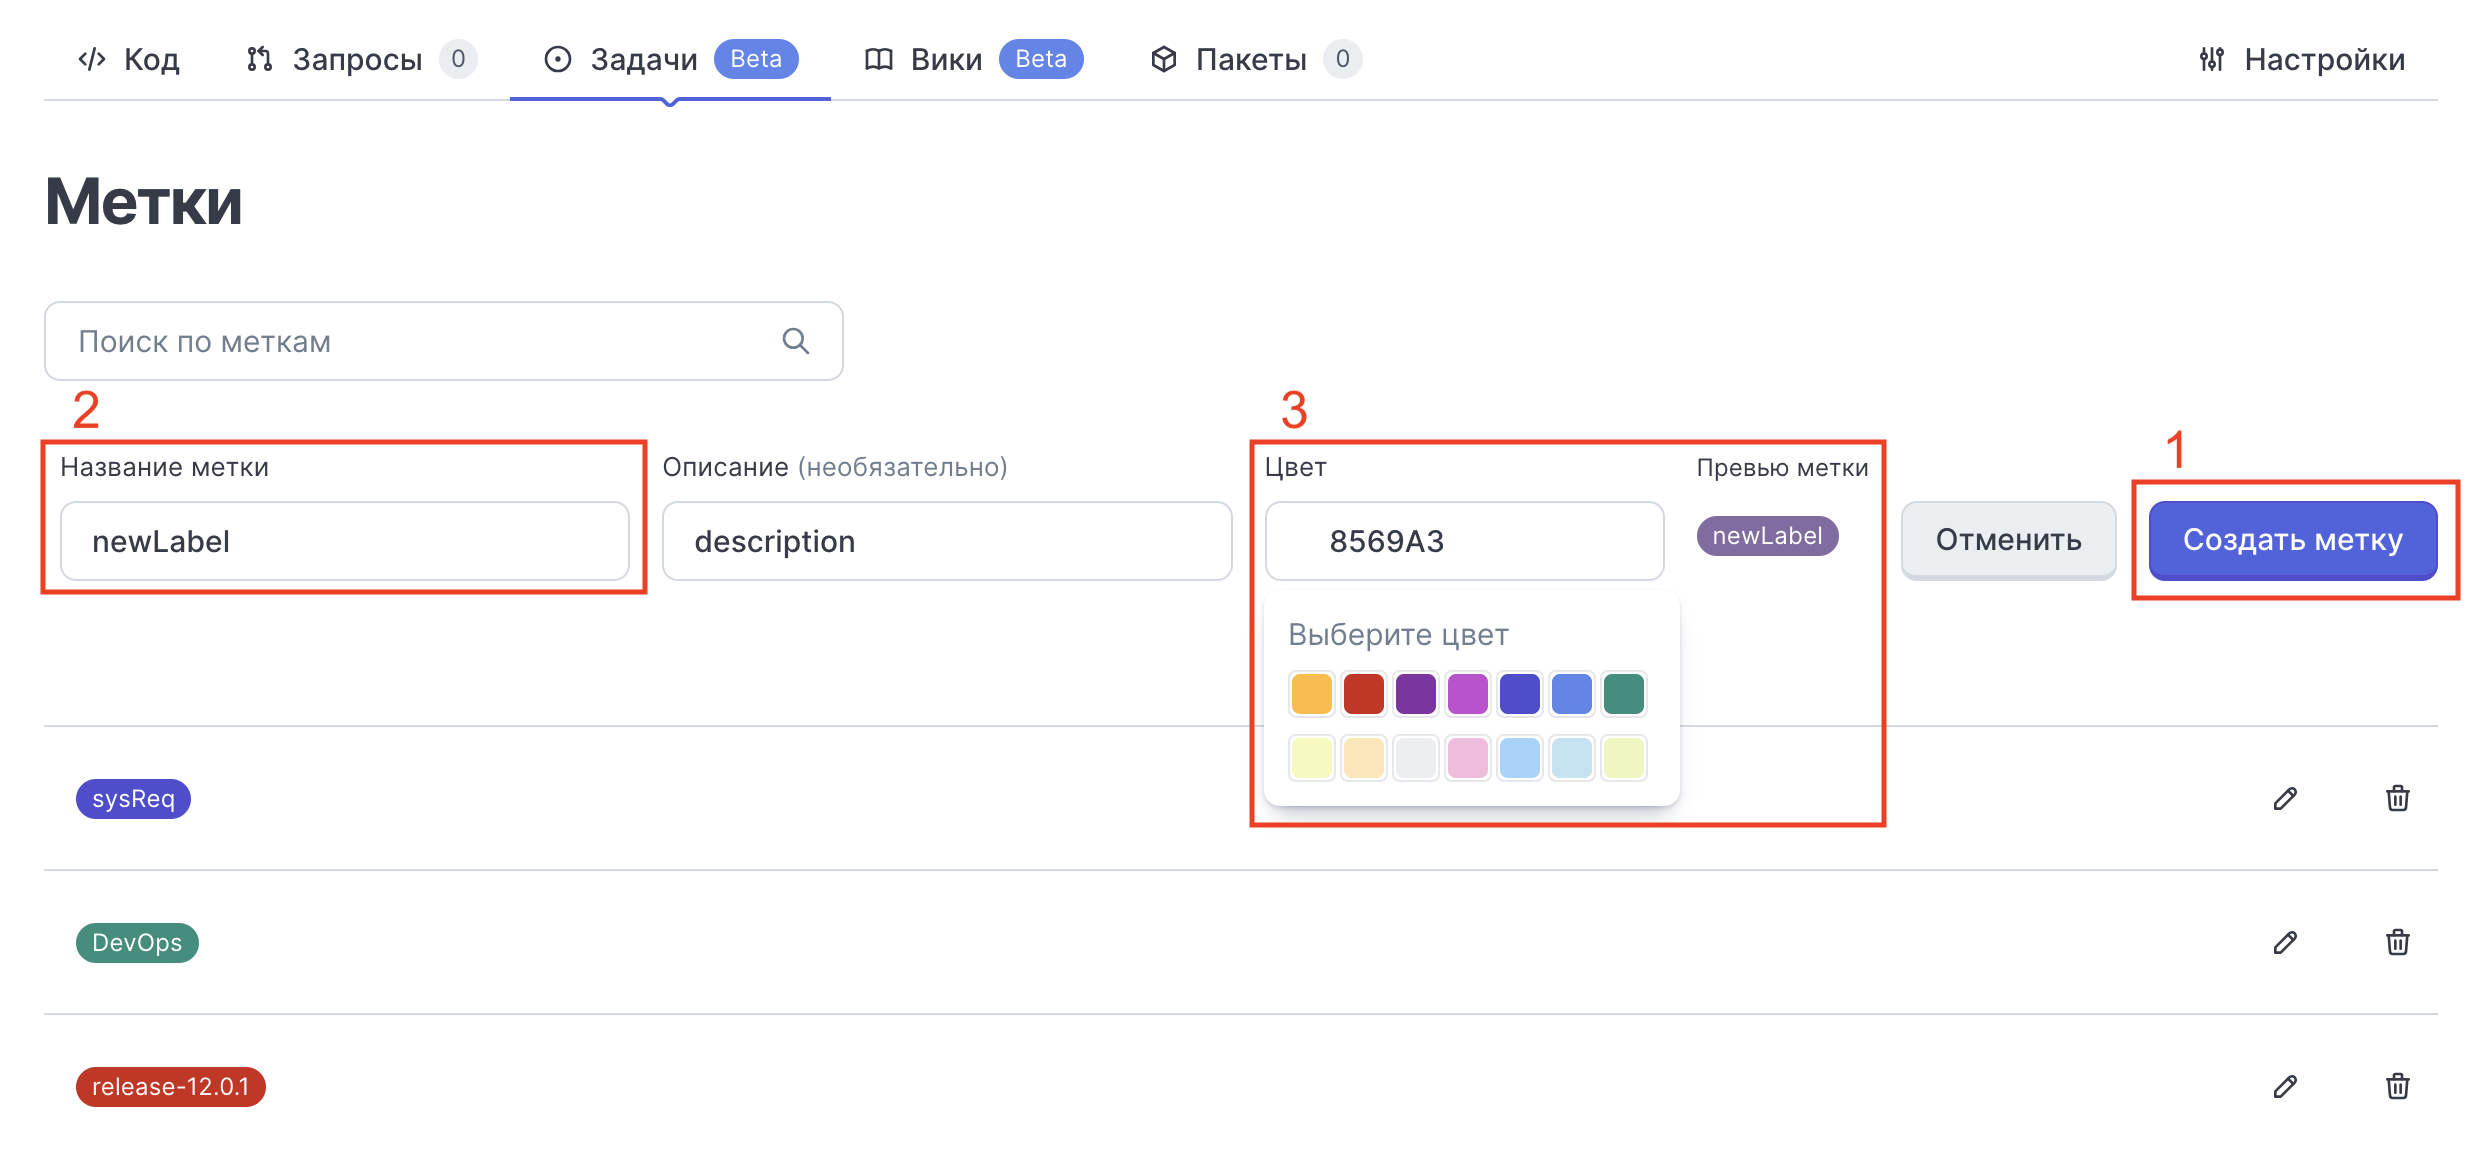Image resolution: width=2486 pixels, height=1172 pixels.
Task: Focus the Поиск по меткам search field
Action: pos(444,341)
